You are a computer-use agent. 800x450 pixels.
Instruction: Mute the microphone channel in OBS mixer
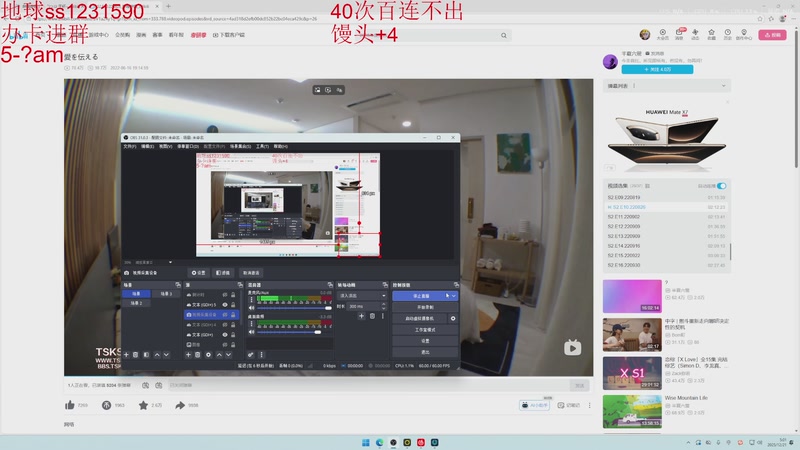[251, 308]
